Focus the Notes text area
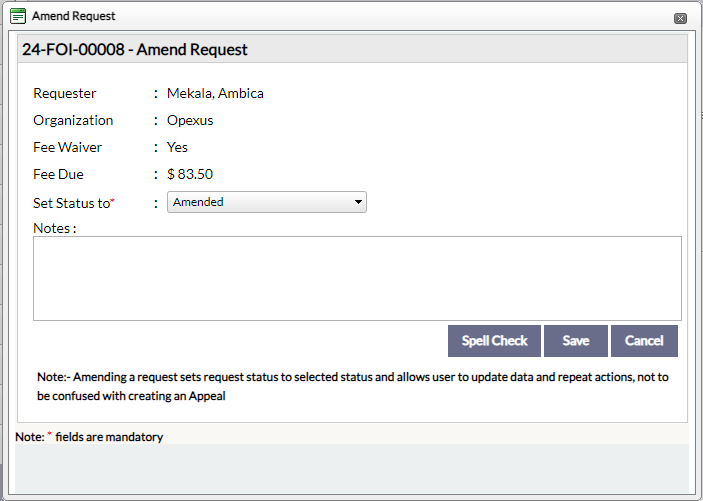 pyautogui.click(x=357, y=279)
